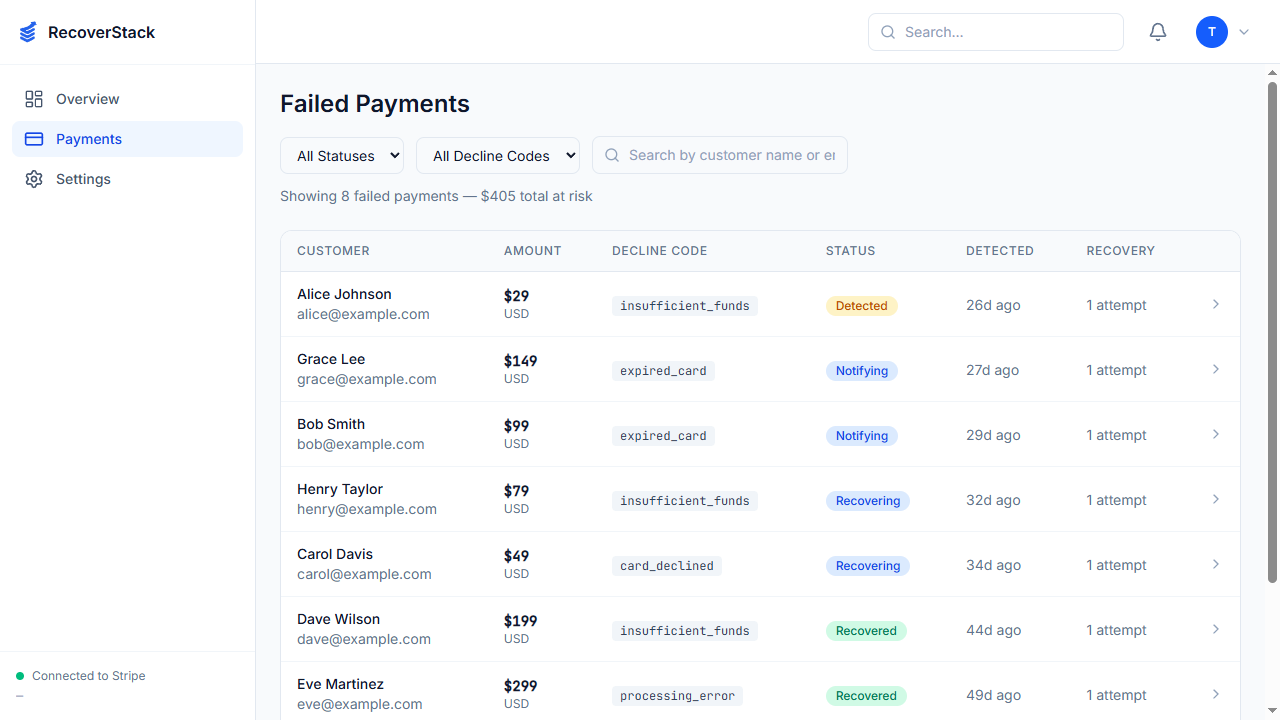Click Eve Martinez's Recovered badge
This screenshot has width=1280, height=720.
pos(866,696)
